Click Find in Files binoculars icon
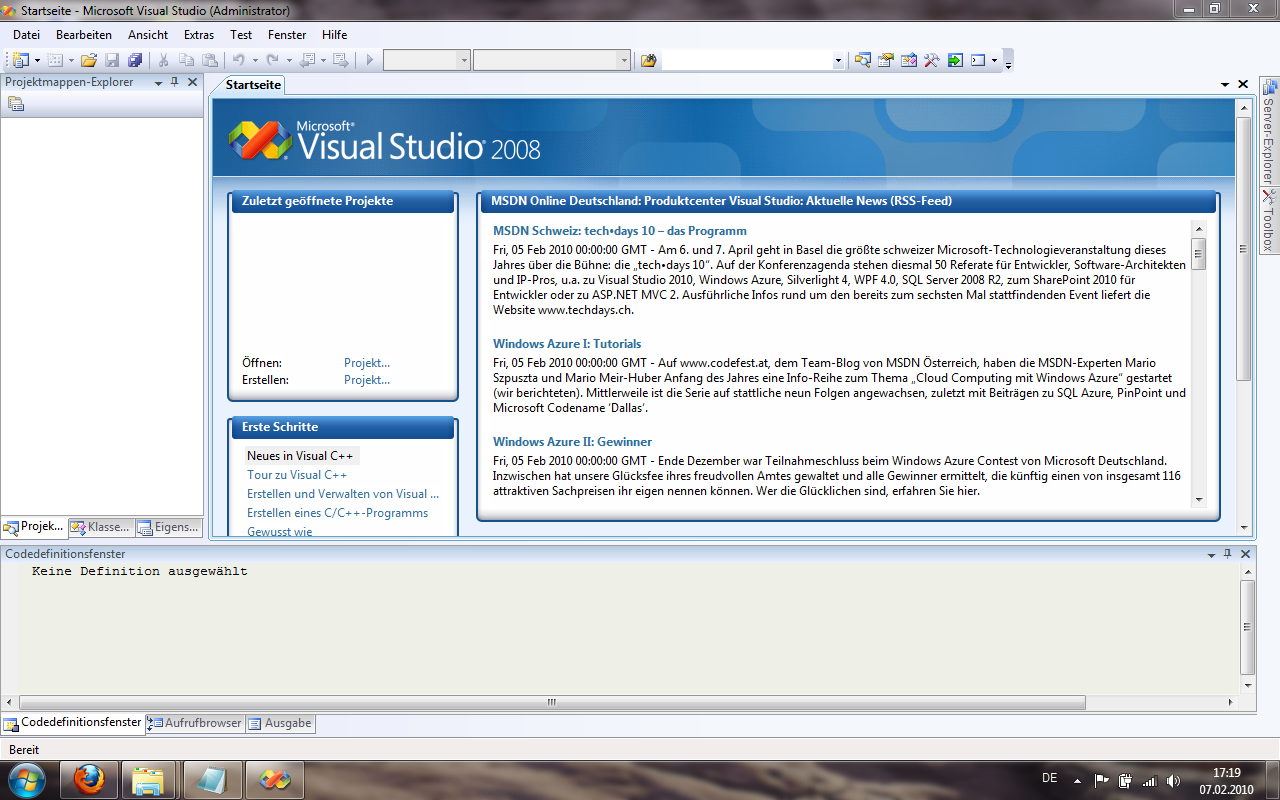The image size is (1280, 800). click(x=648, y=60)
